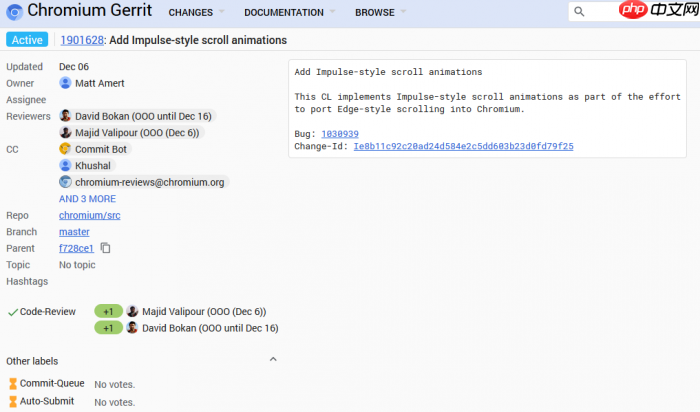This screenshot has width=700, height=412.
Task: Open the master branch link
Action: 74,231
